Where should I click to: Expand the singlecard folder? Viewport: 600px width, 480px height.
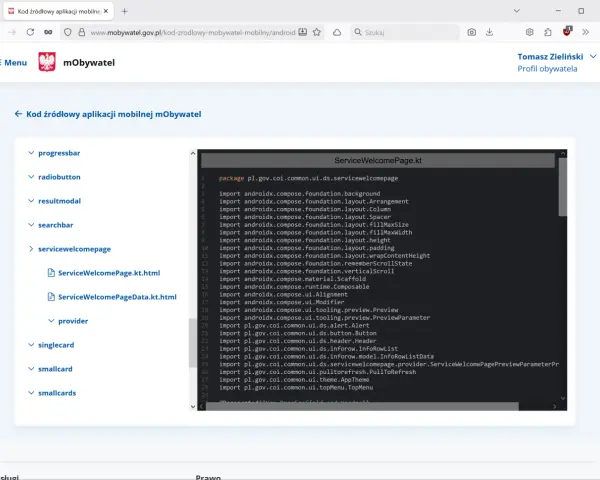(56, 345)
